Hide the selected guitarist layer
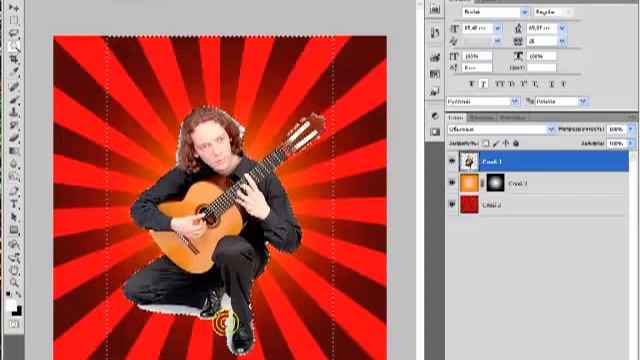Viewport: 640px width, 360px height. (452, 161)
